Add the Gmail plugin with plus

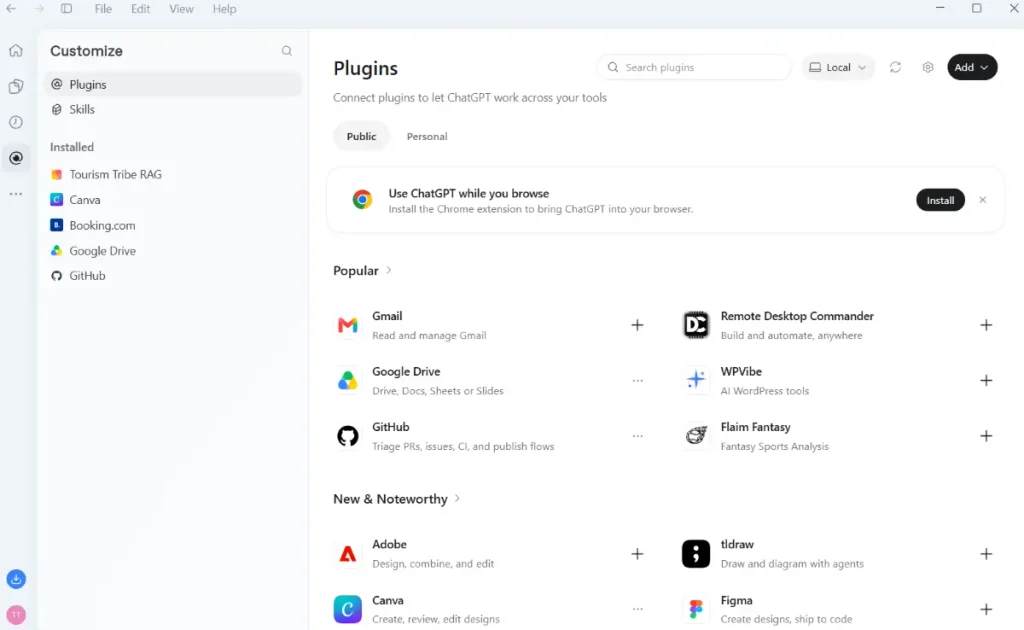[x=637, y=325]
